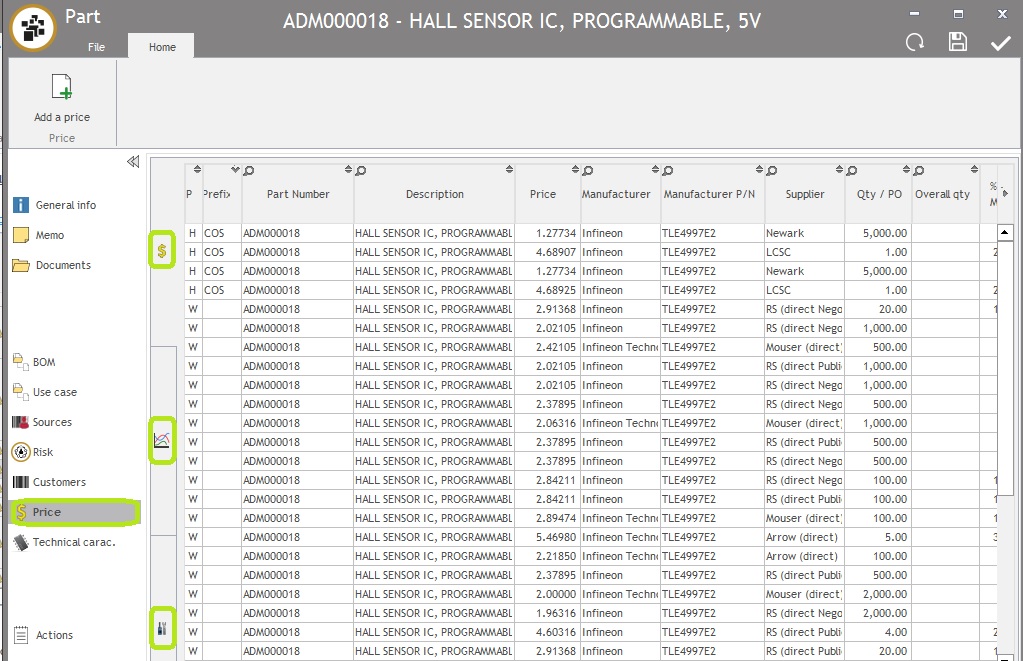Screen dimensions: 1023x661
Task: Sort by the Price column header
Action: [x=542, y=194]
